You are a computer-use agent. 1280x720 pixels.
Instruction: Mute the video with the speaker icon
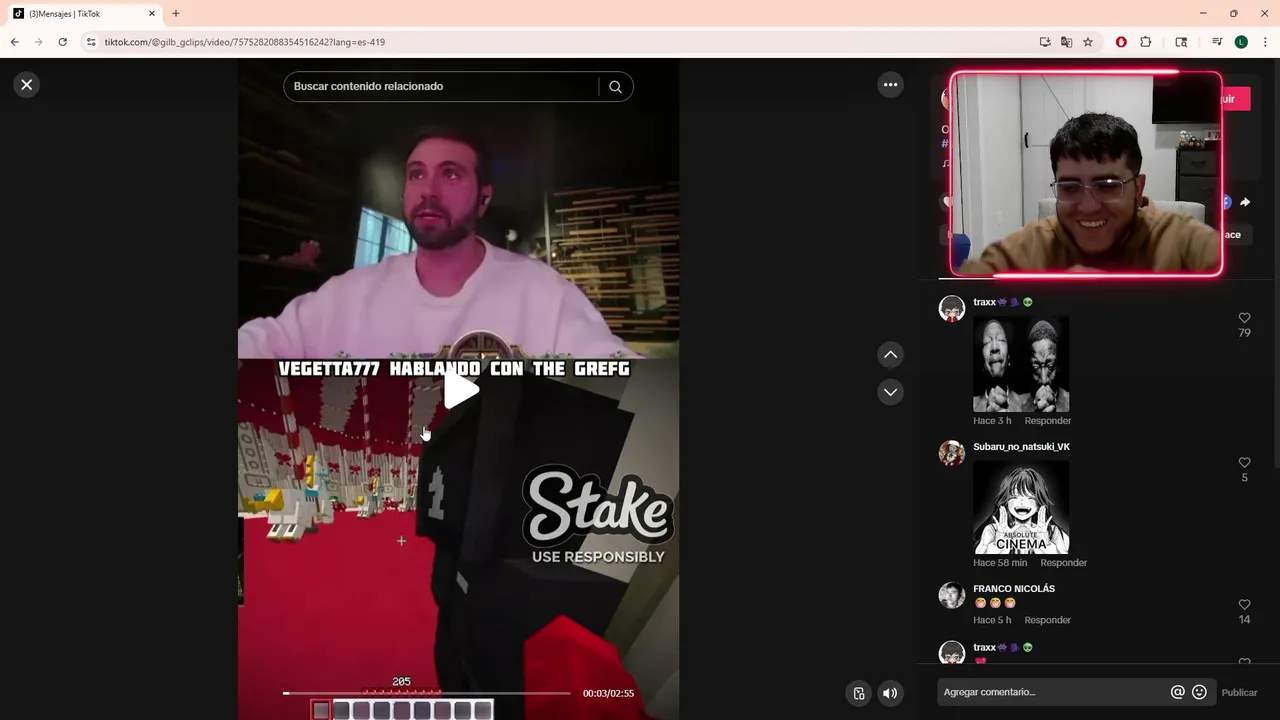[x=890, y=693]
